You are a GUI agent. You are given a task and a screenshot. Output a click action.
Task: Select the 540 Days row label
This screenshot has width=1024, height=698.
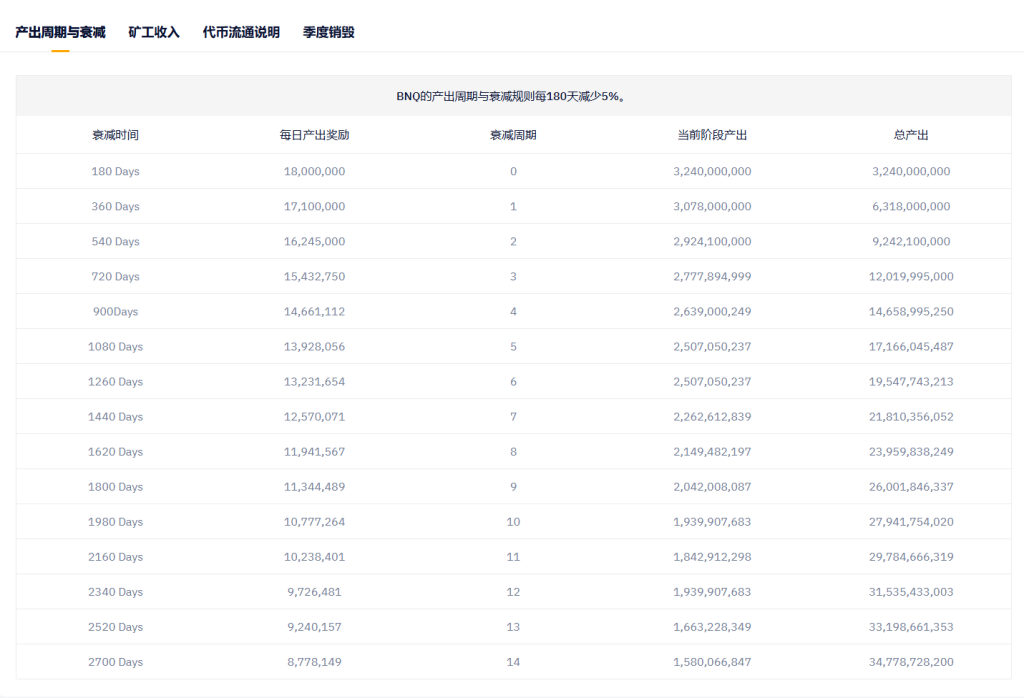(x=116, y=242)
